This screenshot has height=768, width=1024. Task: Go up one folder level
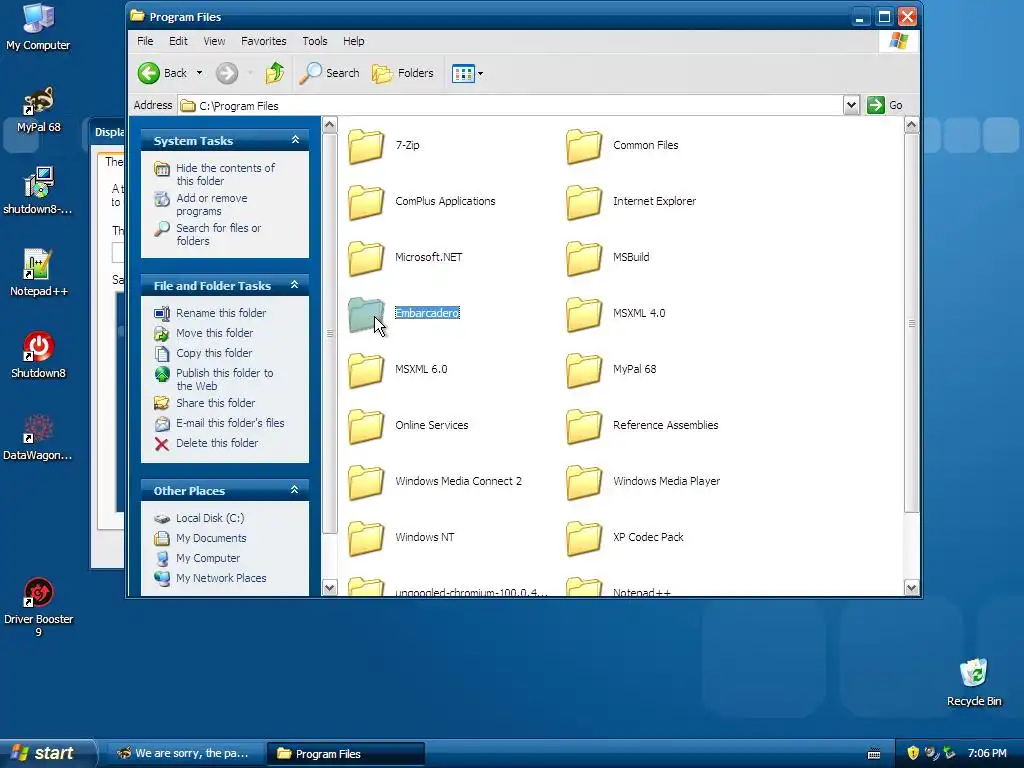274,73
